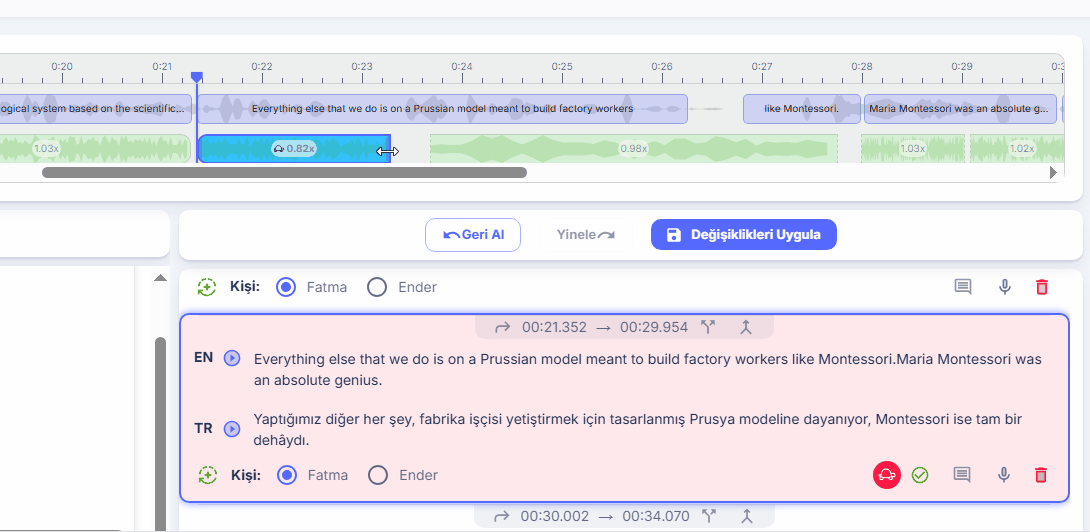Click the 00:30.002 start time
Image resolution: width=1090 pixels, height=532 pixels.
point(555,516)
